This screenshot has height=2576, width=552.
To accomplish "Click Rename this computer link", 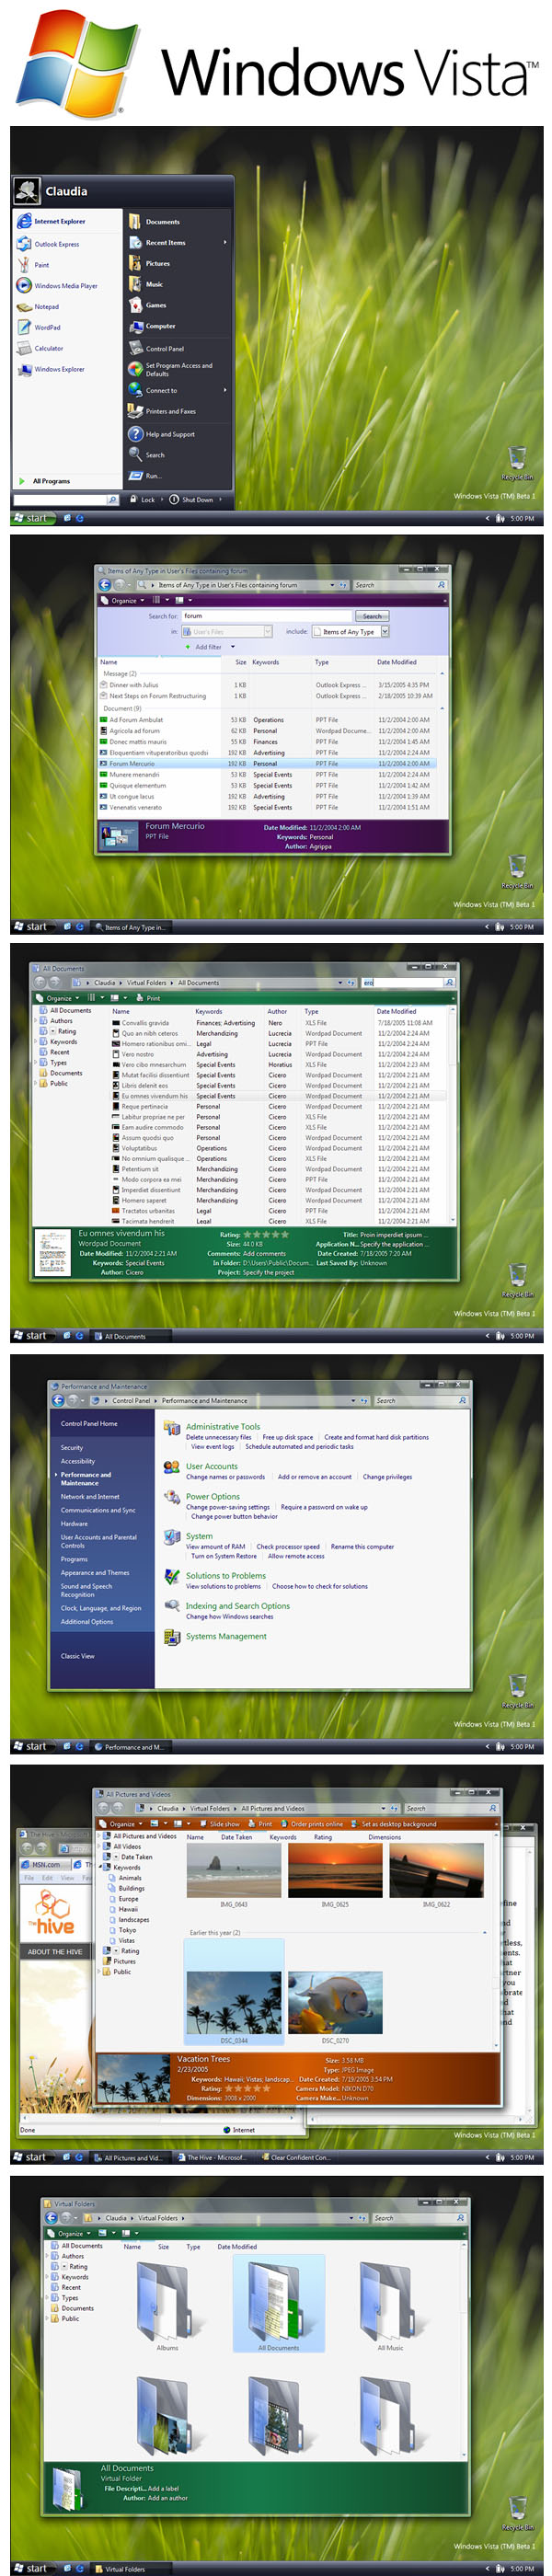I will coord(362,1546).
